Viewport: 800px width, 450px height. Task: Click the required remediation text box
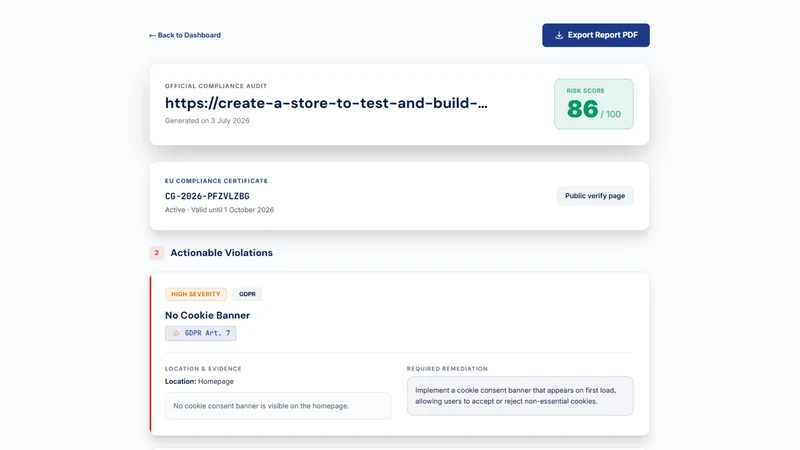click(x=520, y=396)
